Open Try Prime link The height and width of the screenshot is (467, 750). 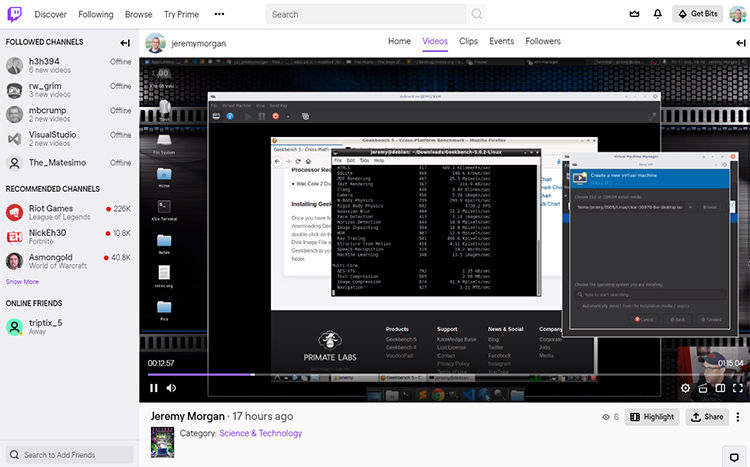[x=181, y=14]
